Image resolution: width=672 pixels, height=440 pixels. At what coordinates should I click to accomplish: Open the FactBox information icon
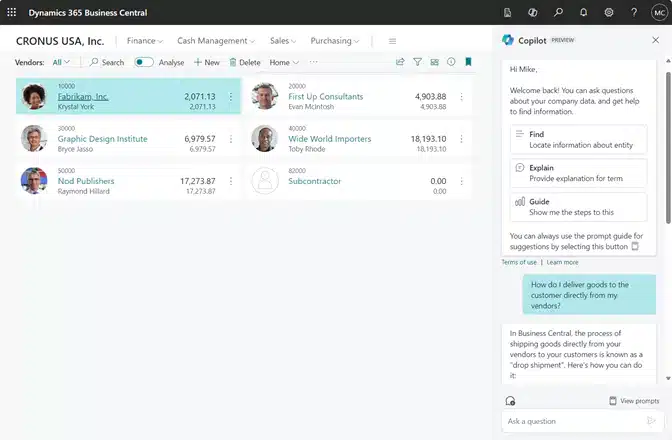[451, 62]
